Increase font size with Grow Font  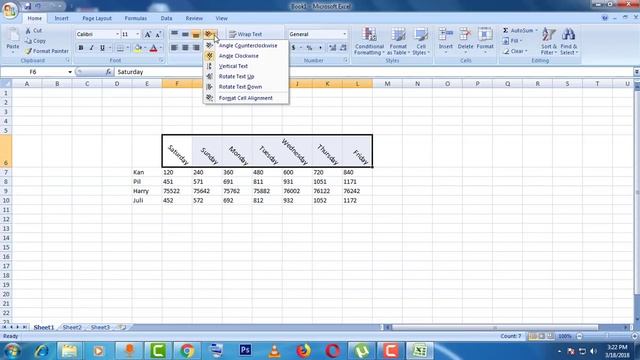pos(148,34)
